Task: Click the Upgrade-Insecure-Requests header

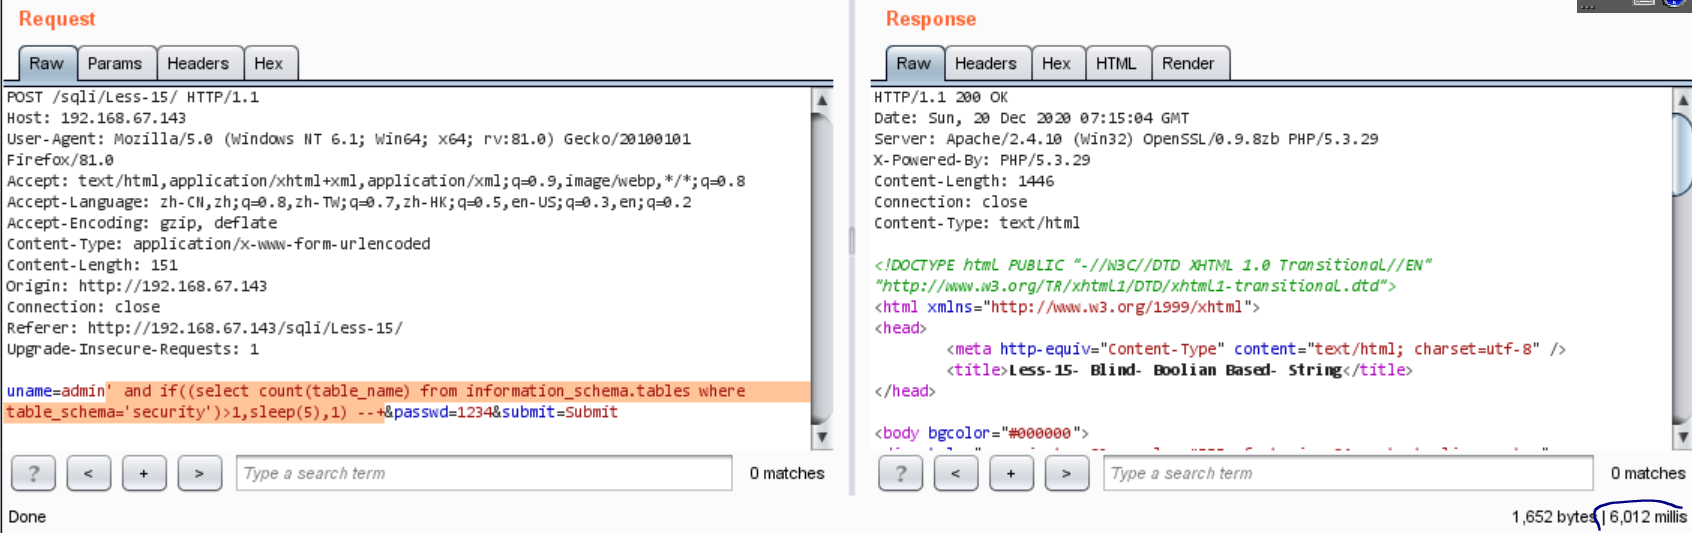Action: [x=133, y=349]
